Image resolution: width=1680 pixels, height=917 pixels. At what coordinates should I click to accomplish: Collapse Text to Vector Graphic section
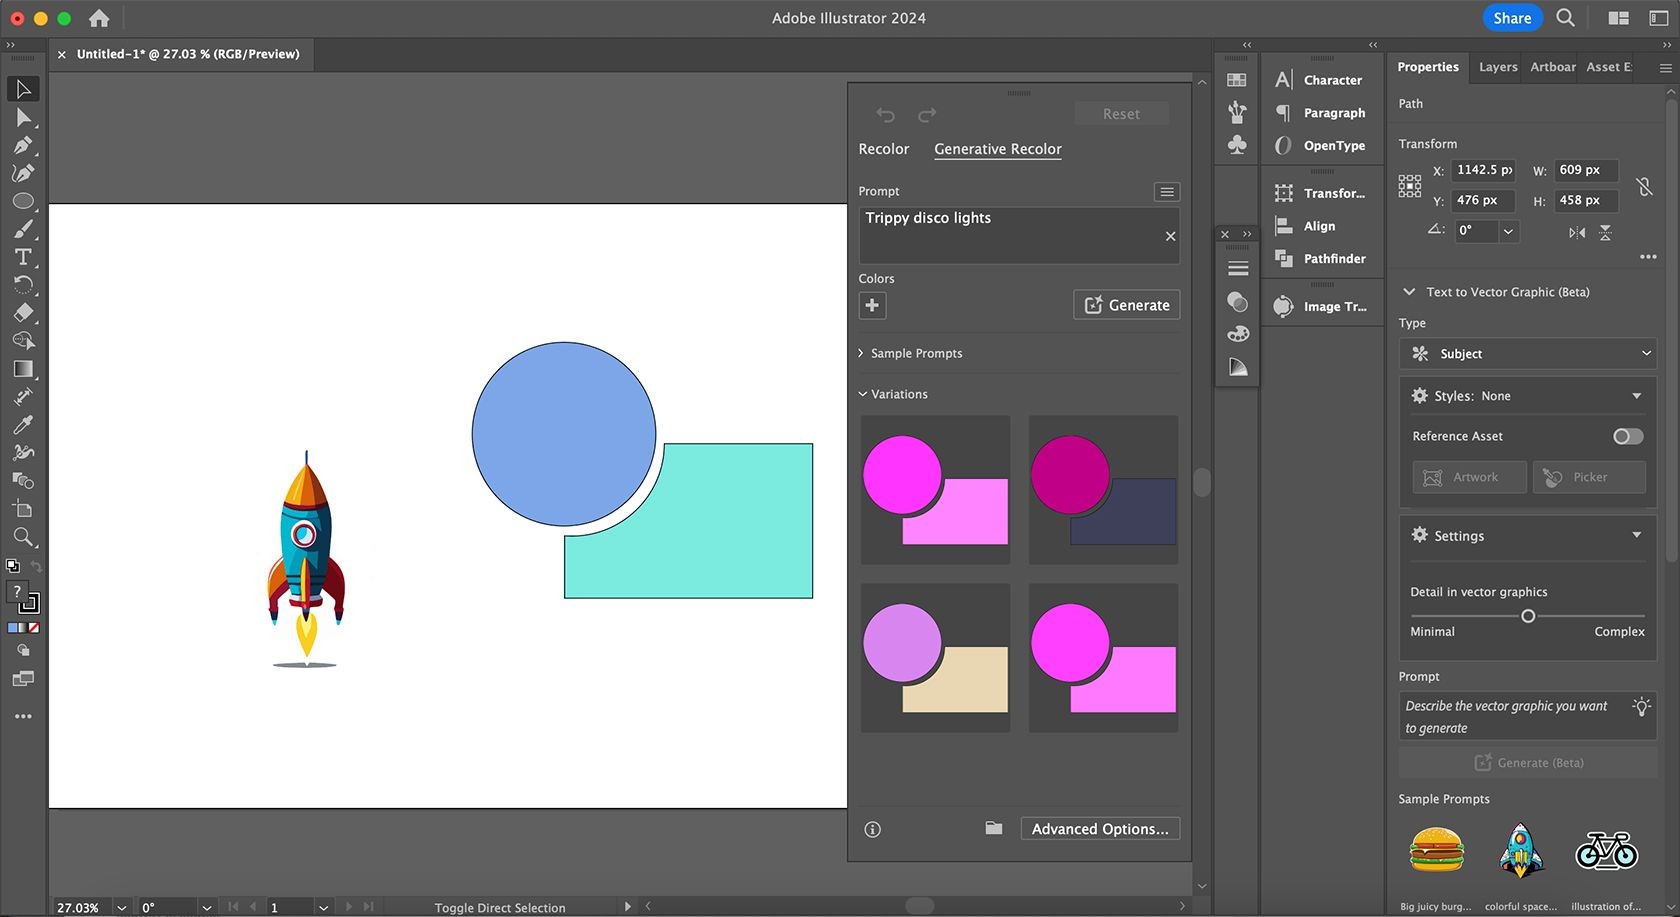pos(1409,292)
